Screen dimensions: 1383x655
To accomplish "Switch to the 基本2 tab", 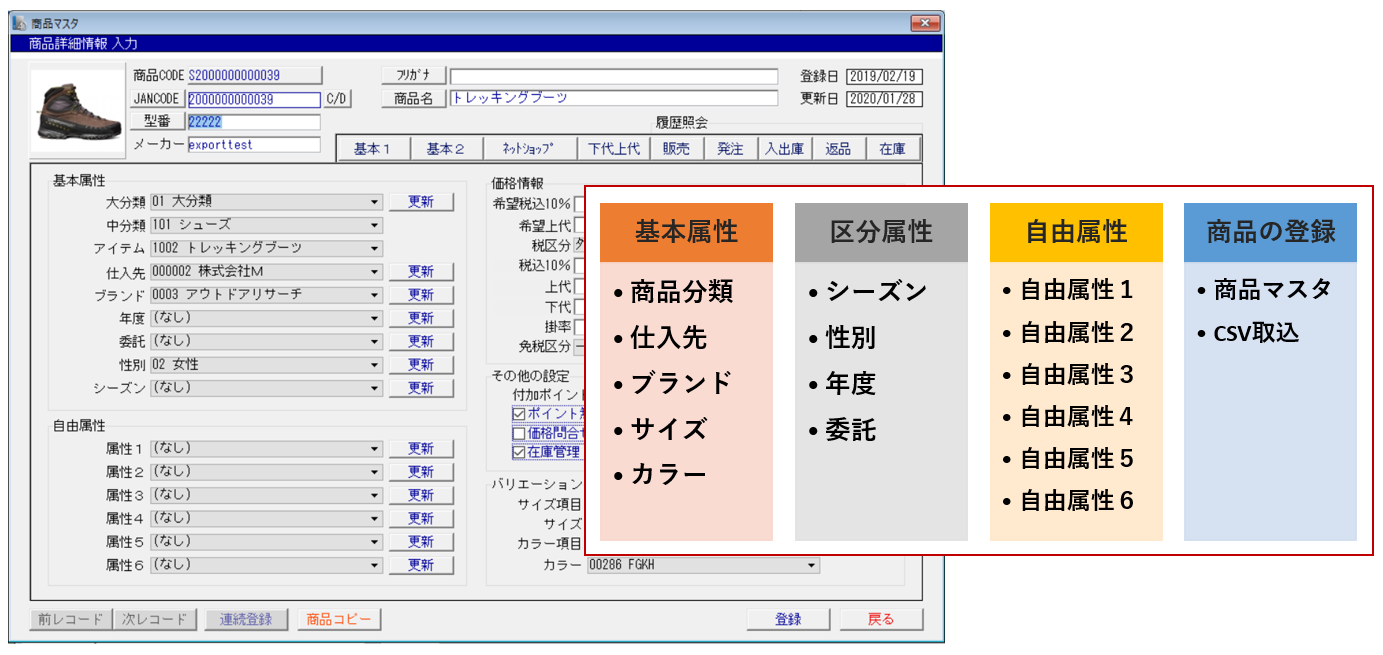I will tap(443, 147).
